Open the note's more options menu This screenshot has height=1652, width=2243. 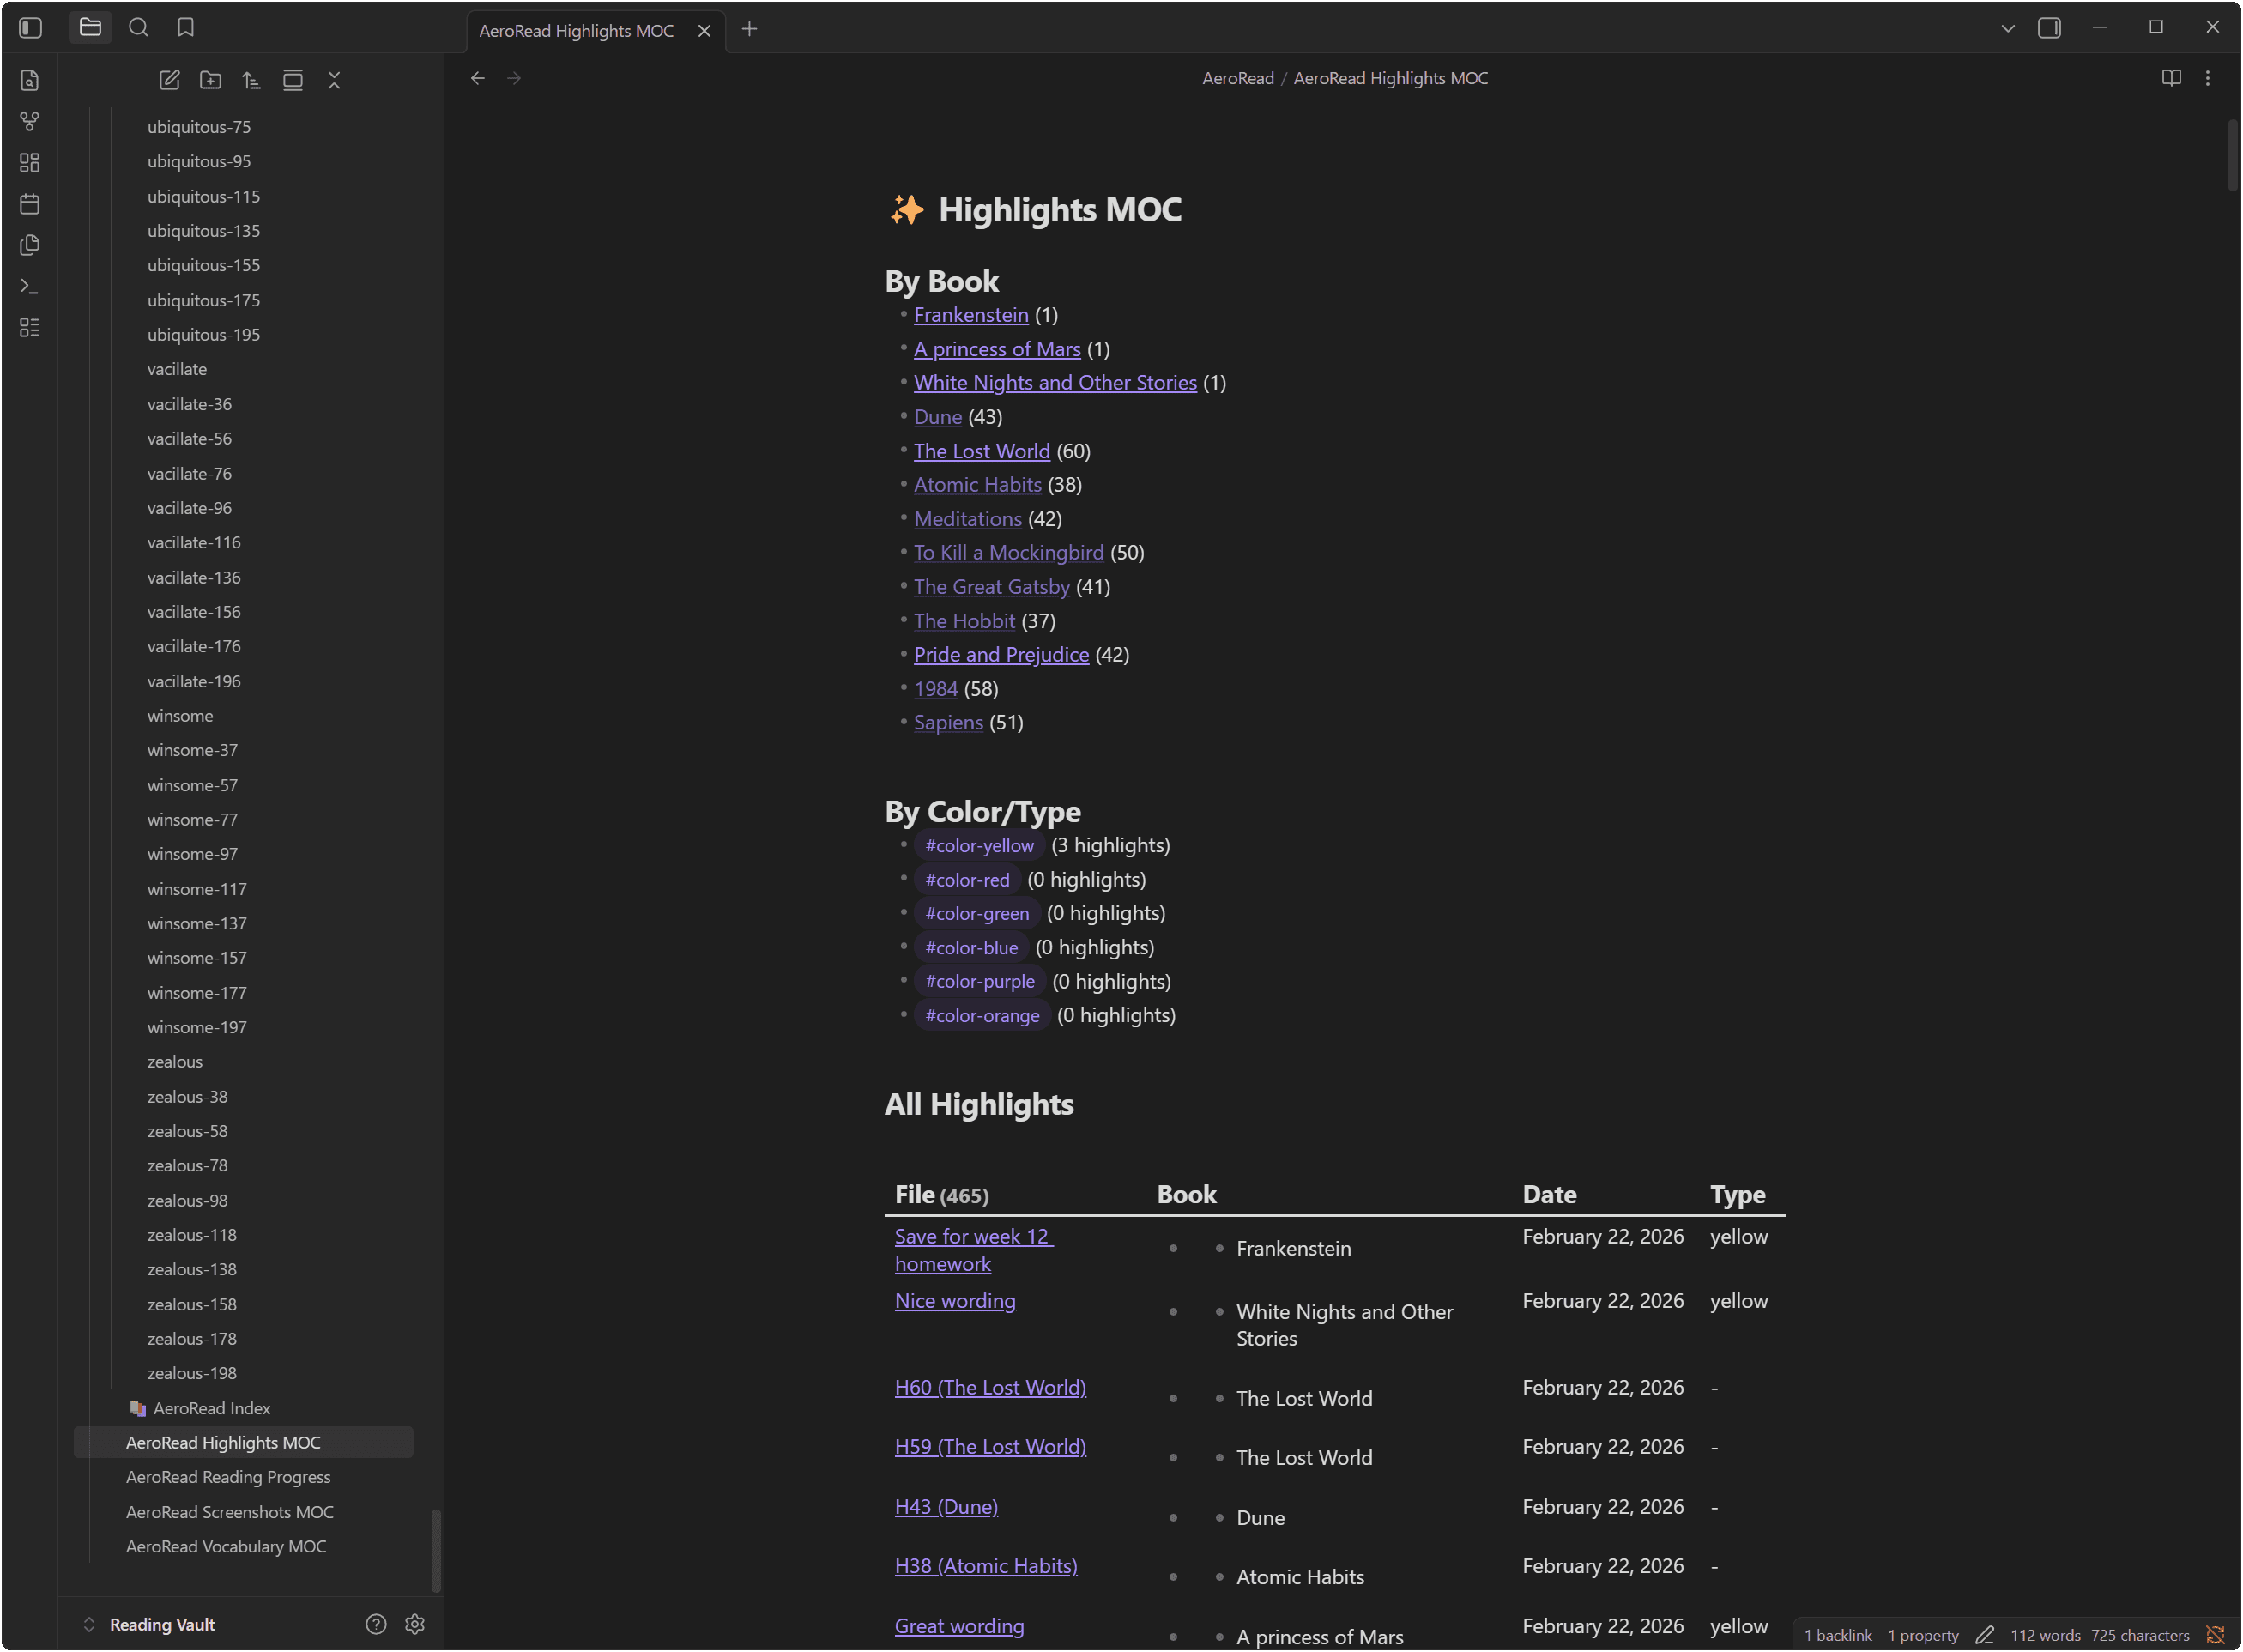2208,78
